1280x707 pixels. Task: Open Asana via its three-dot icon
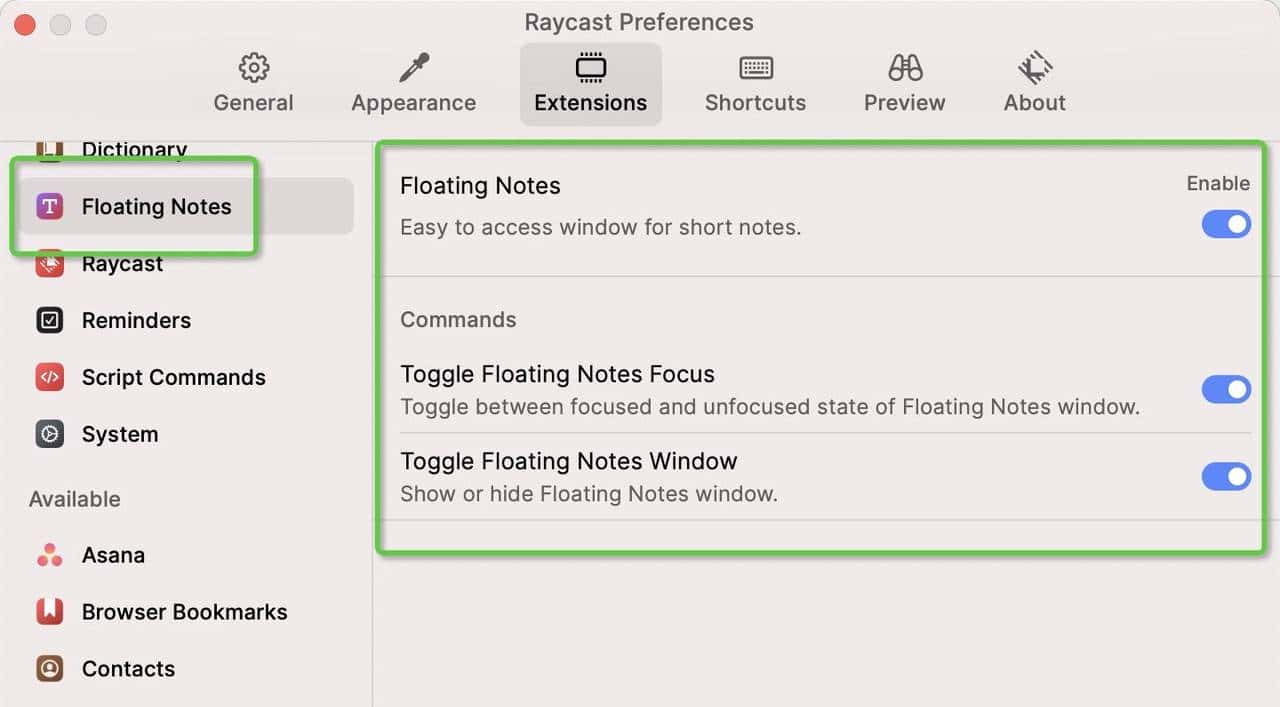(x=48, y=554)
